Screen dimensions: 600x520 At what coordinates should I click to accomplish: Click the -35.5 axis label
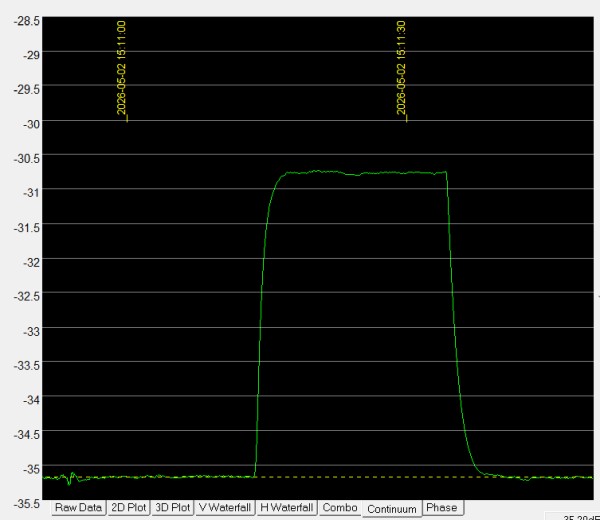click(x=26, y=504)
